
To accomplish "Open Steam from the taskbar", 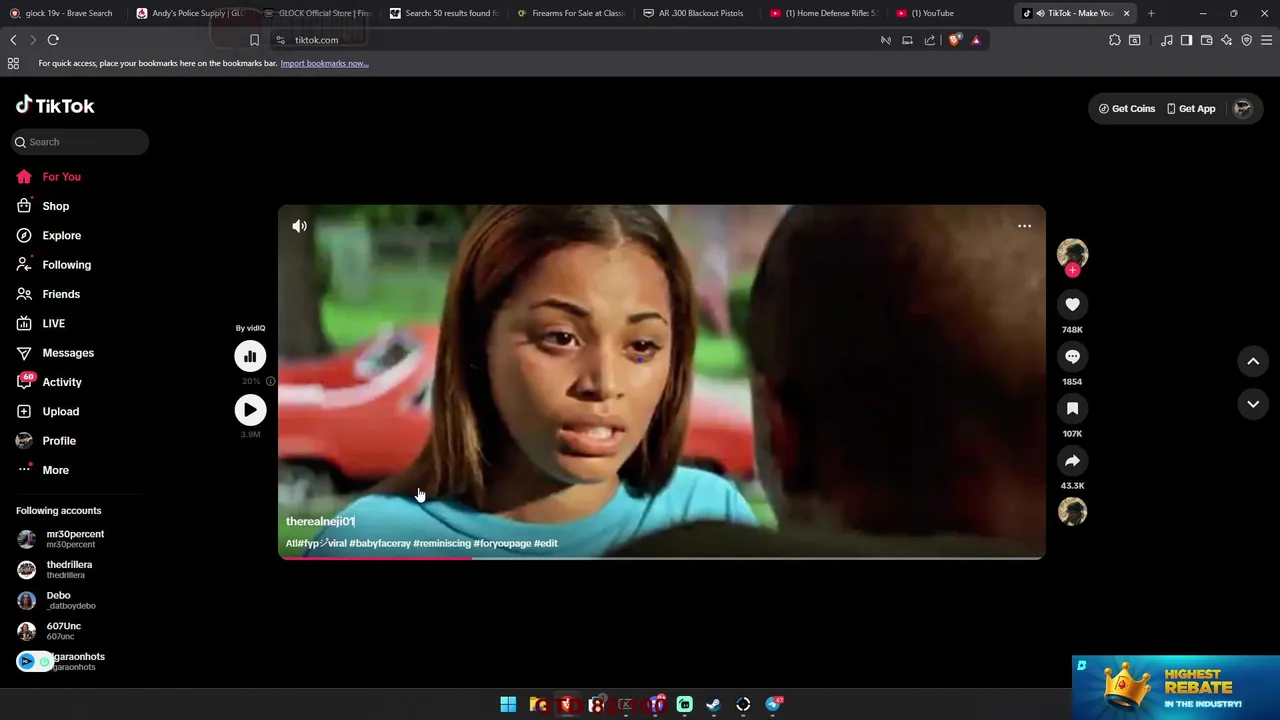I will click(713, 705).
